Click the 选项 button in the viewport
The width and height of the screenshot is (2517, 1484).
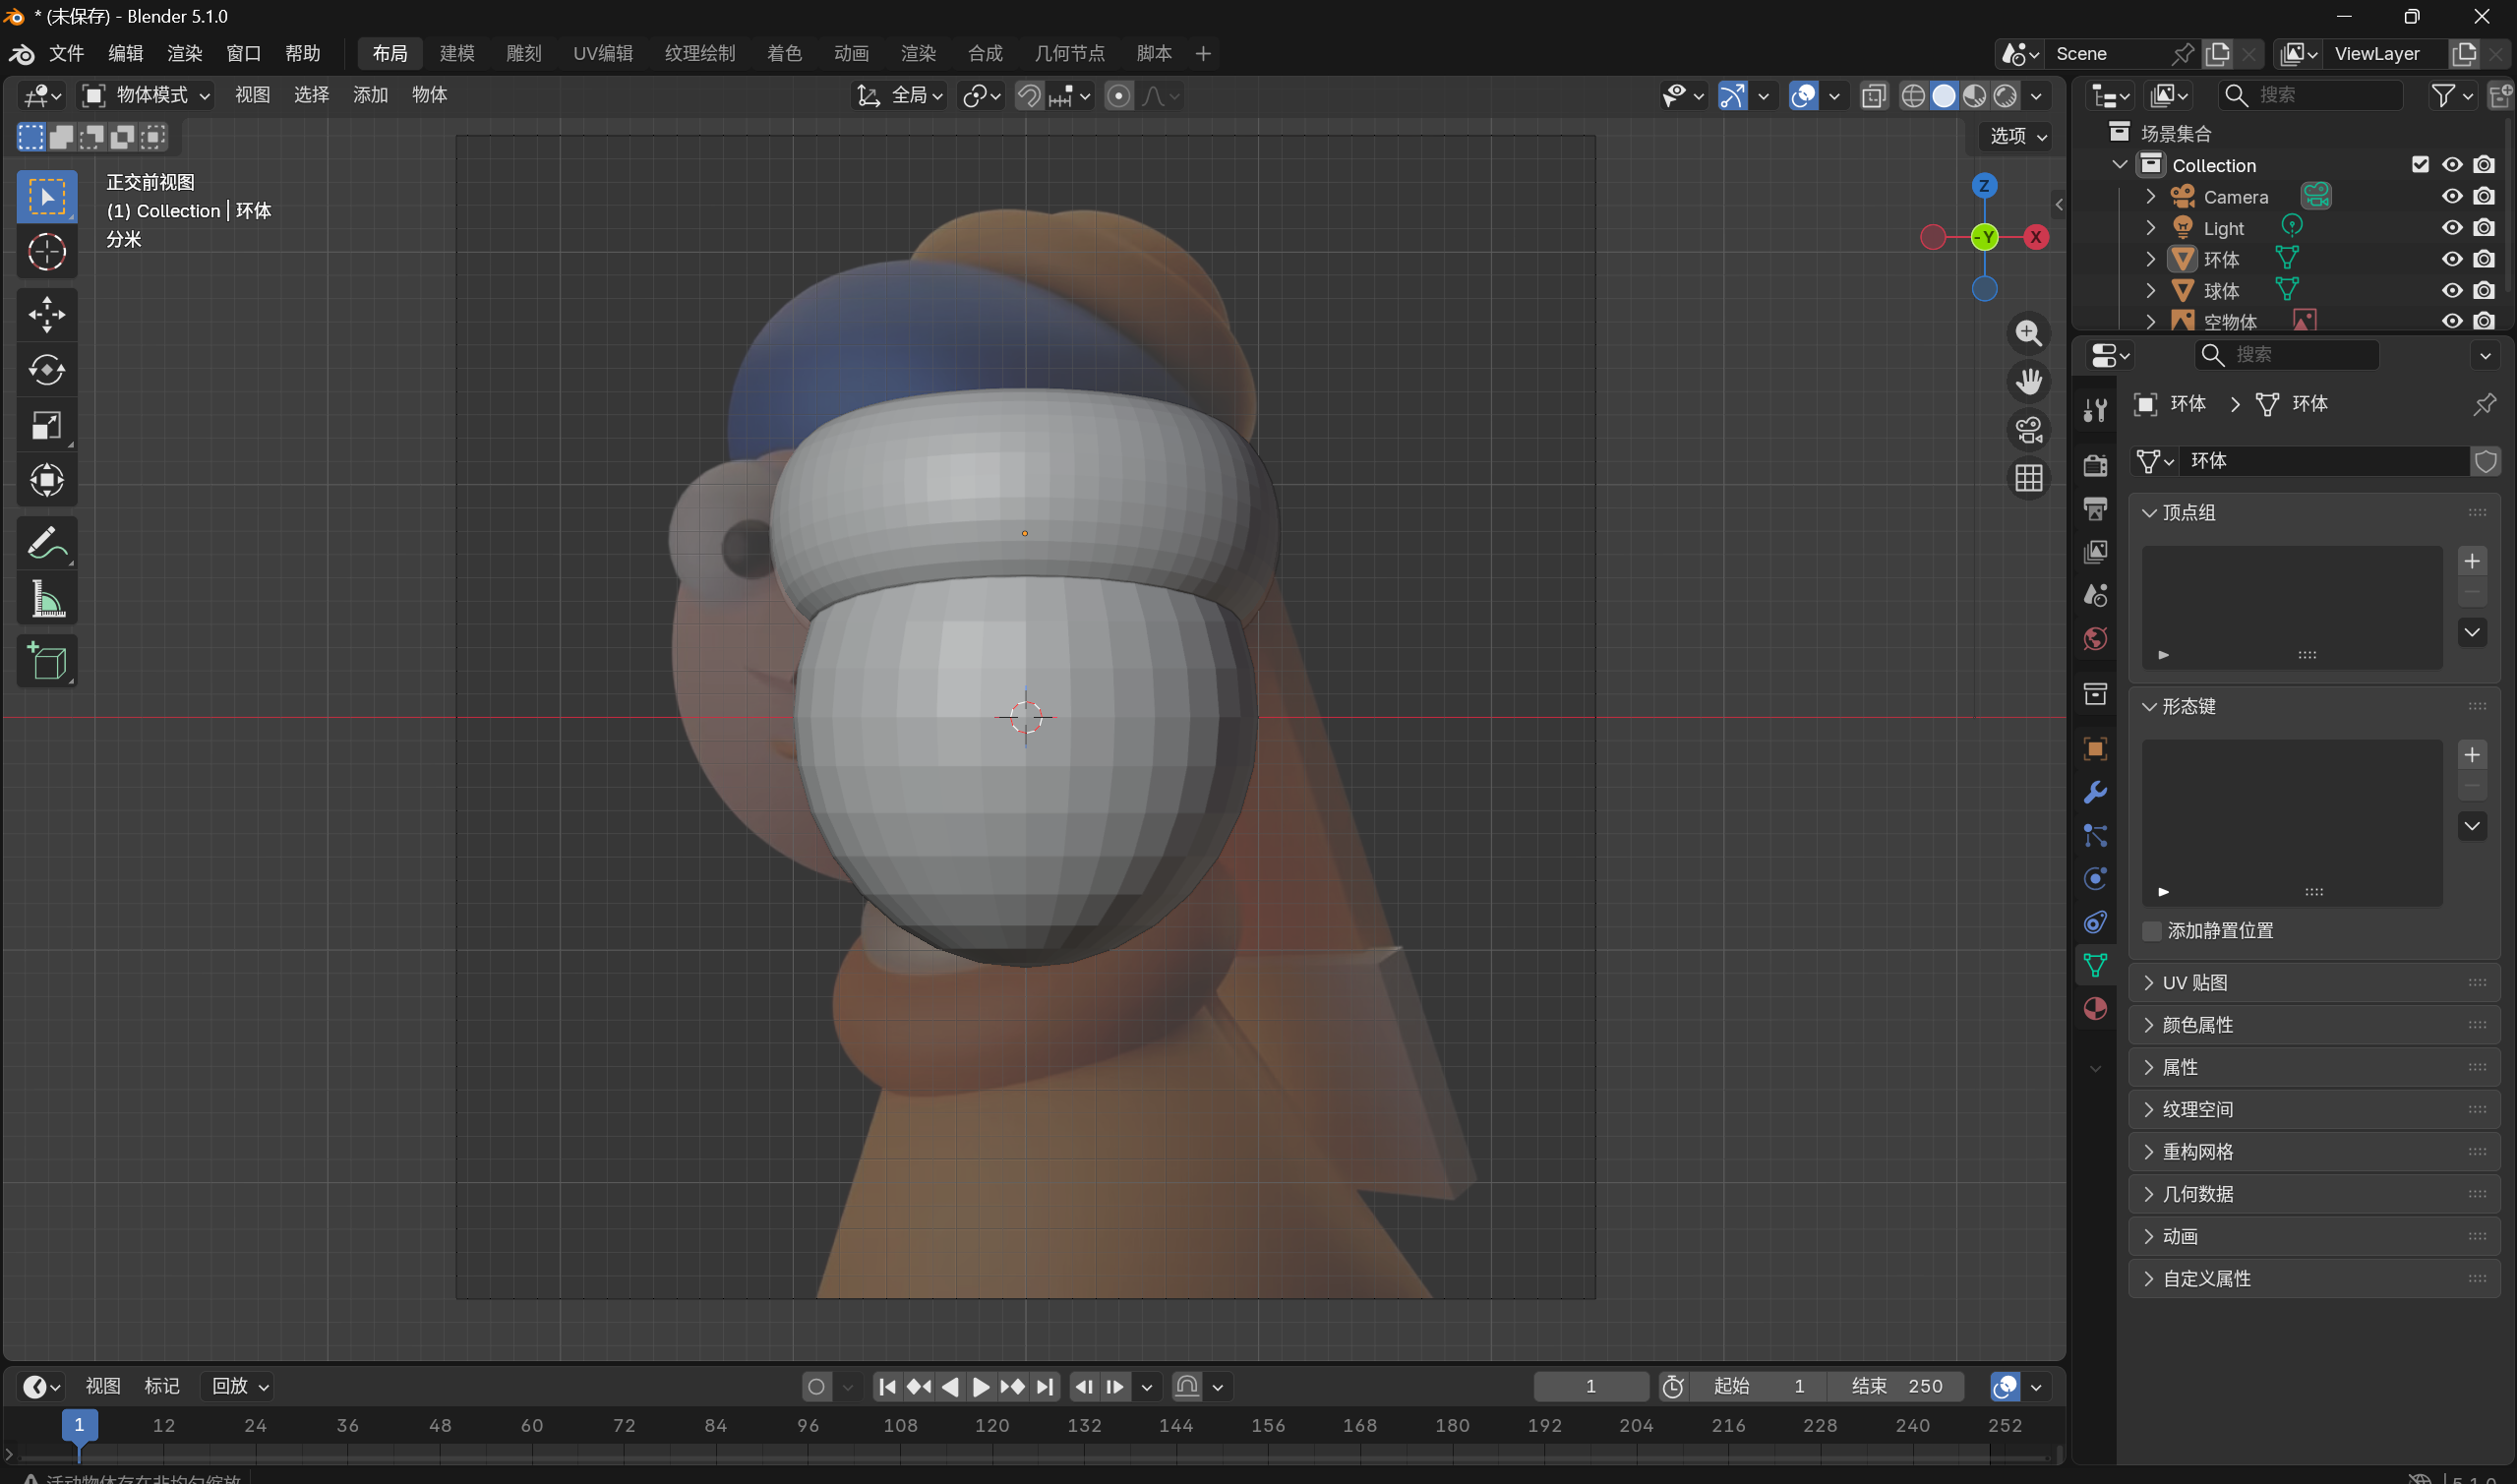(x=2017, y=136)
